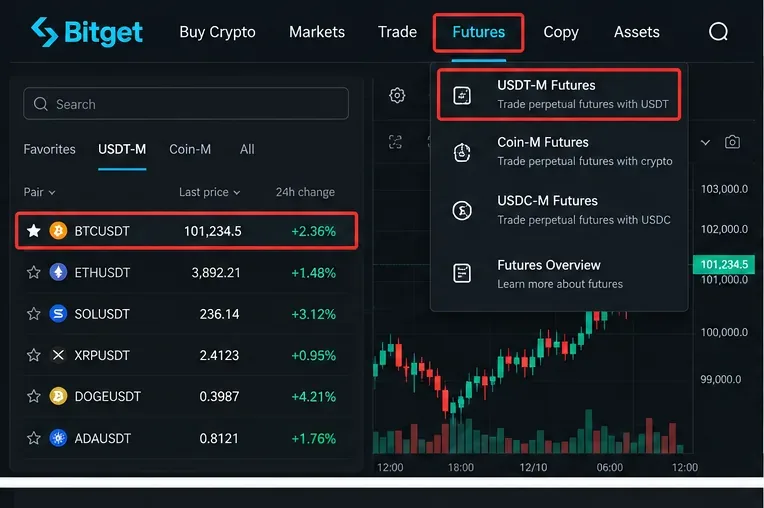Screen dimensions: 764x508
Task: Select ETHUSDT pair name
Action: click(102, 272)
